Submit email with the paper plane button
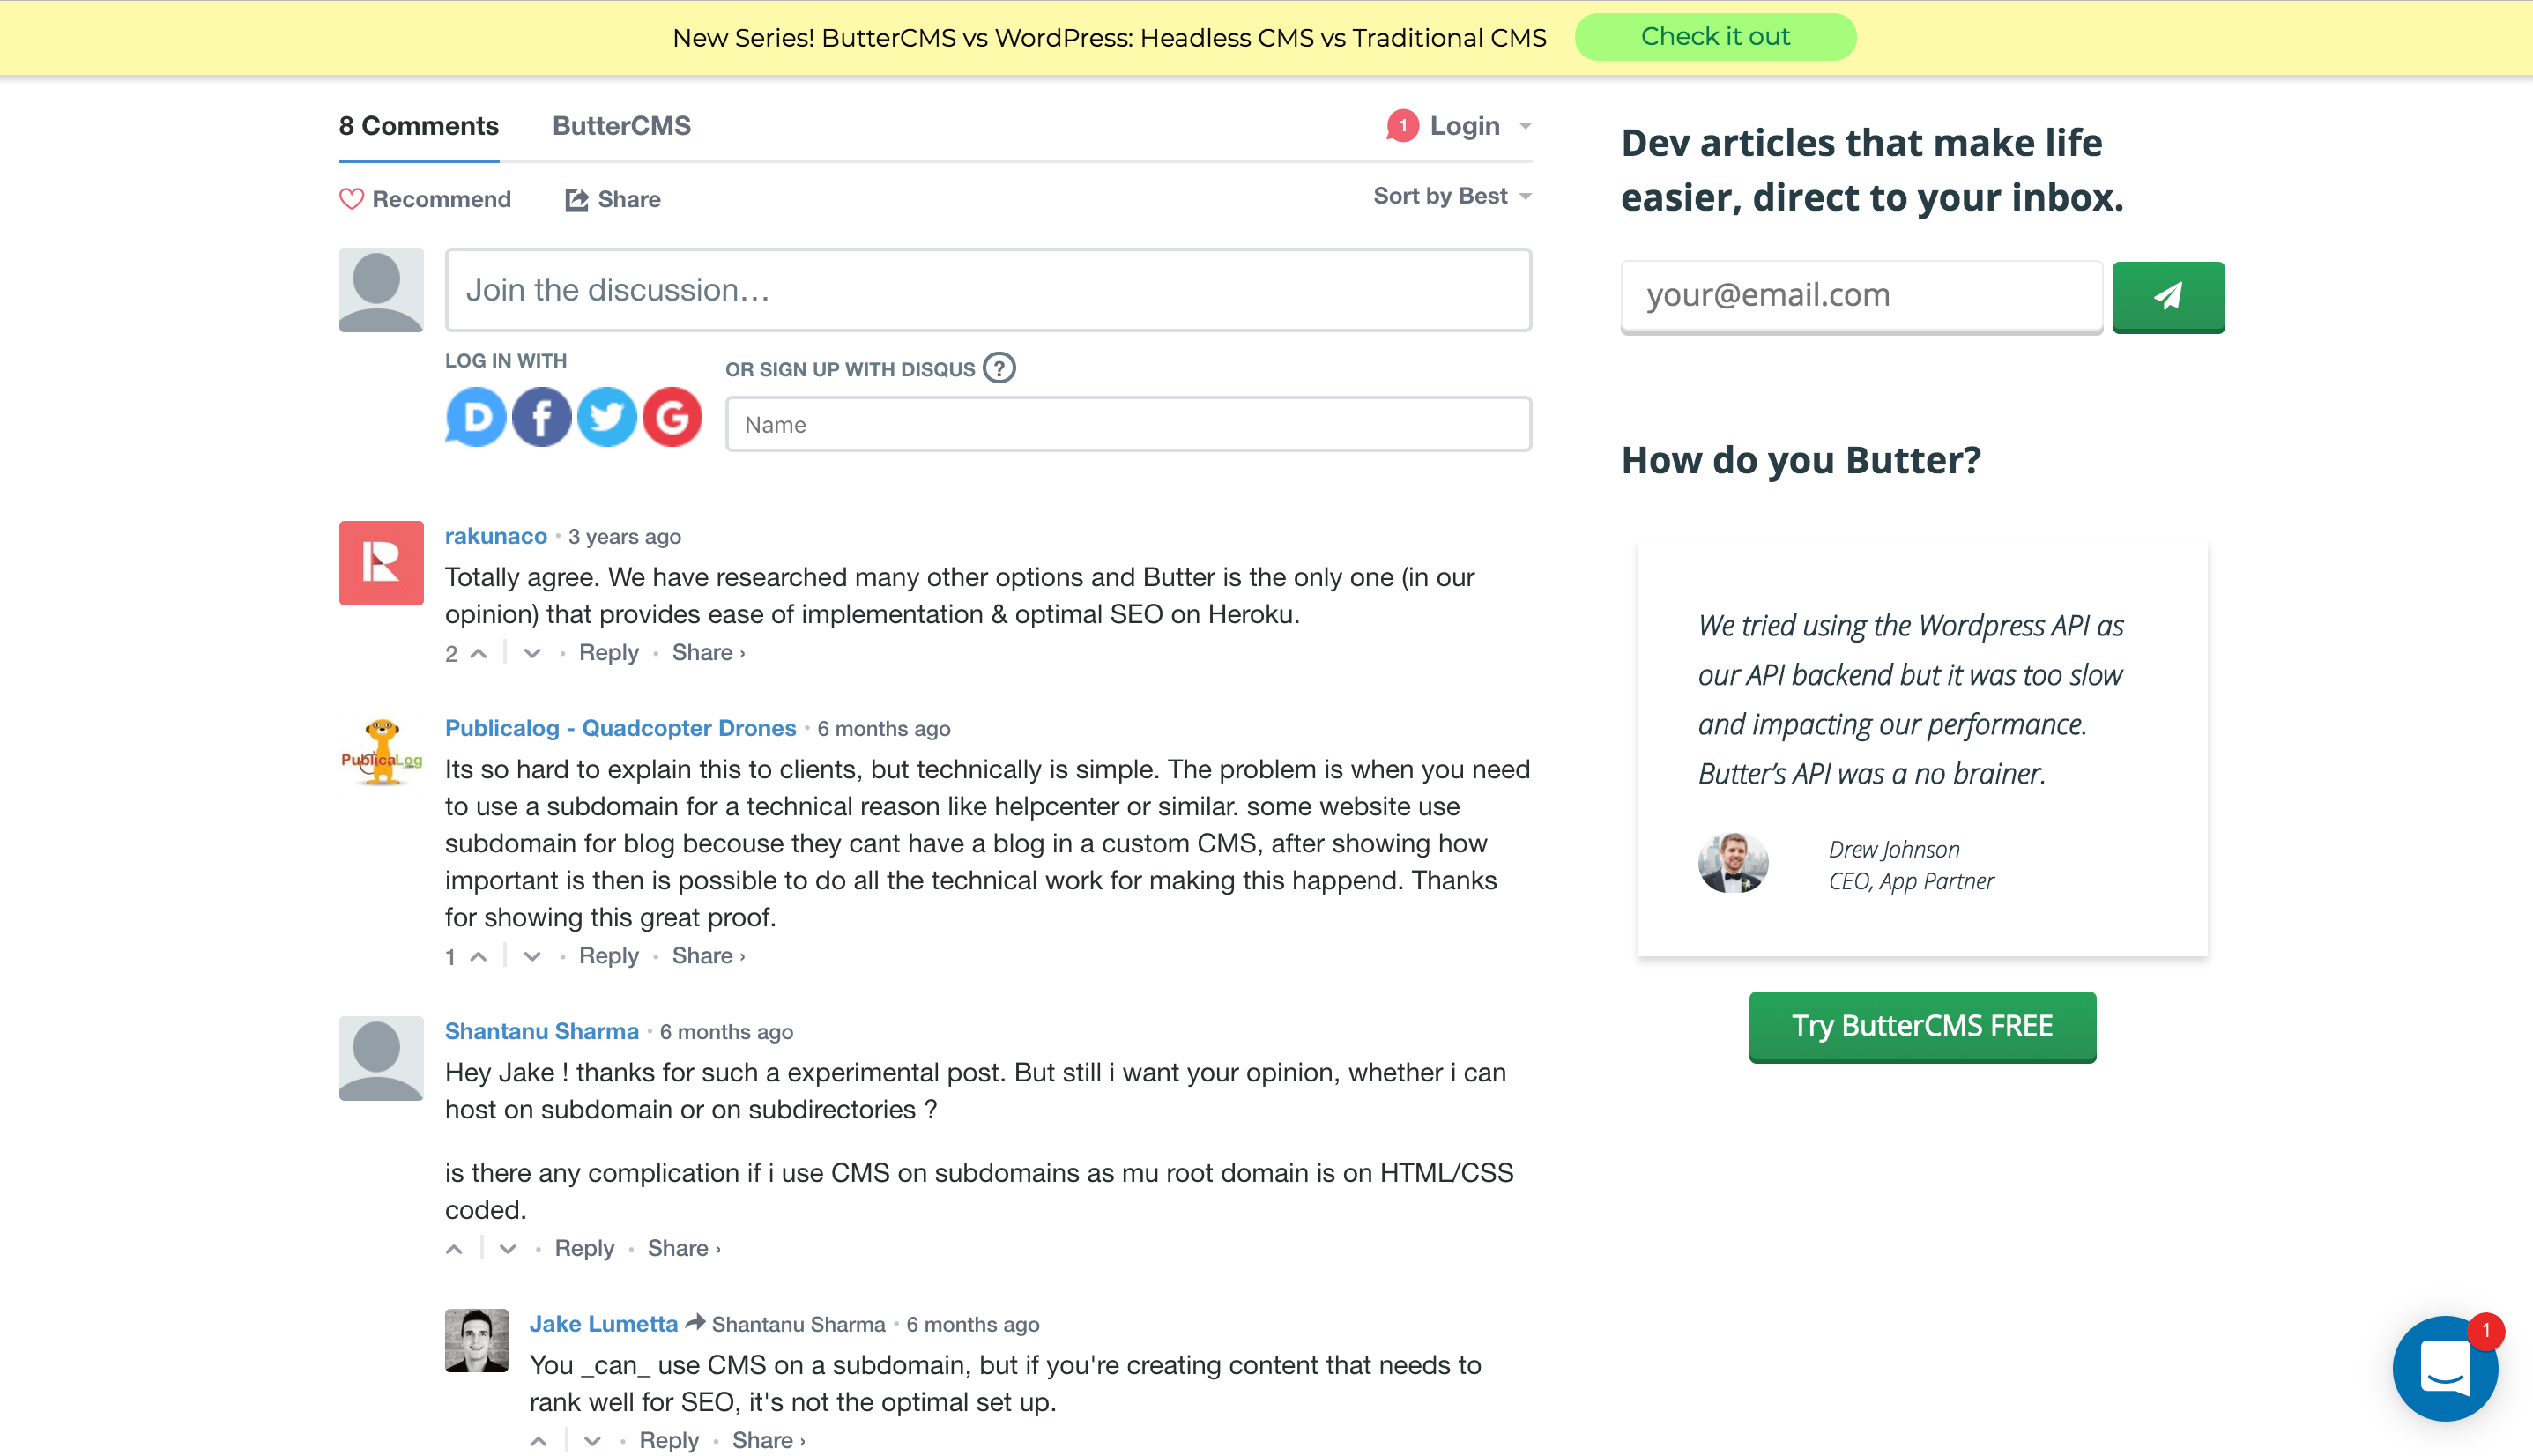 click(2167, 296)
